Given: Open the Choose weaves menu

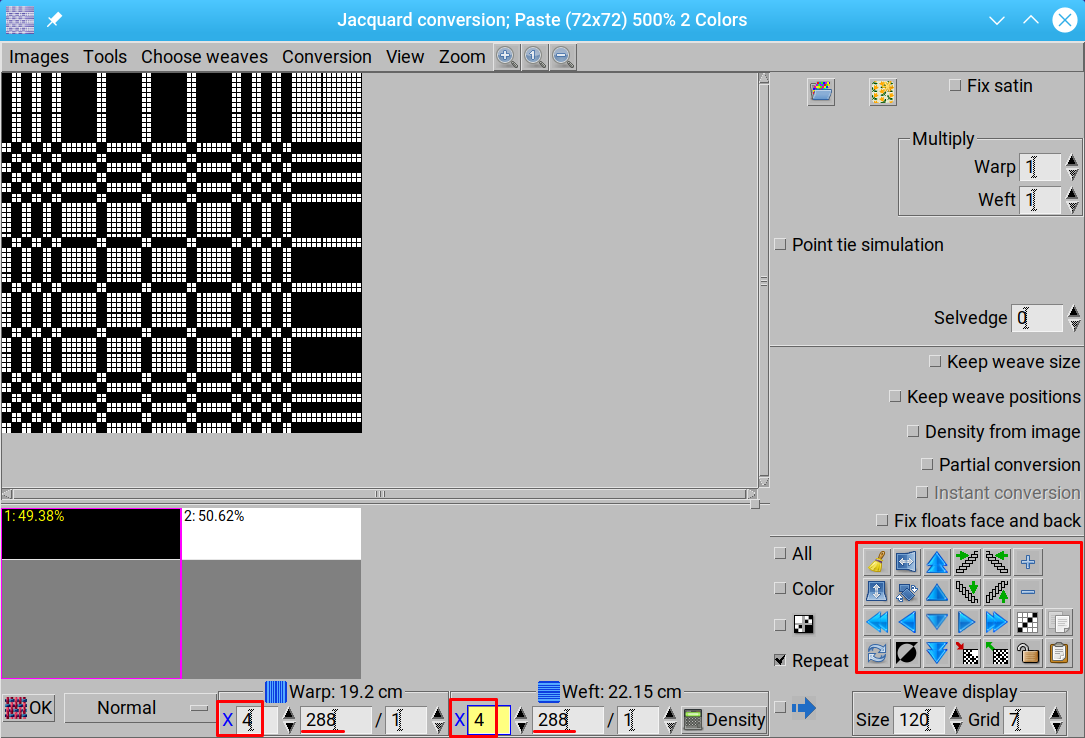Looking at the screenshot, I should pyautogui.click(x=204, y=57).
